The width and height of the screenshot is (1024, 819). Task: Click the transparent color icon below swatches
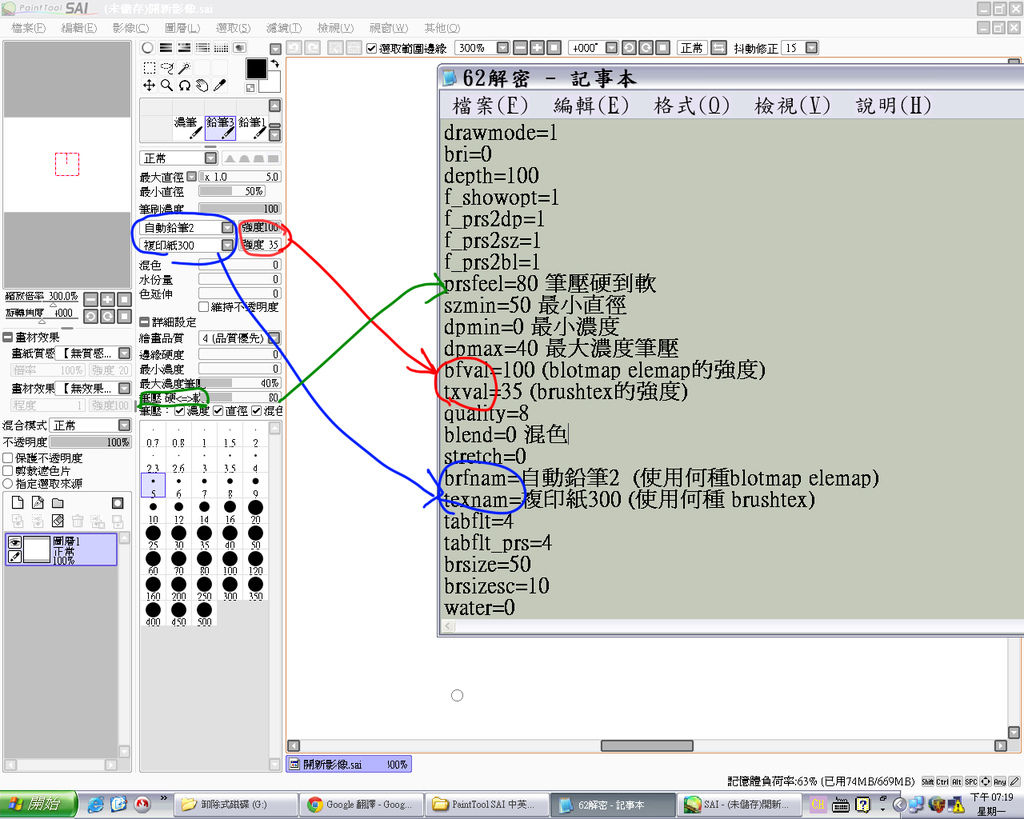250,88
